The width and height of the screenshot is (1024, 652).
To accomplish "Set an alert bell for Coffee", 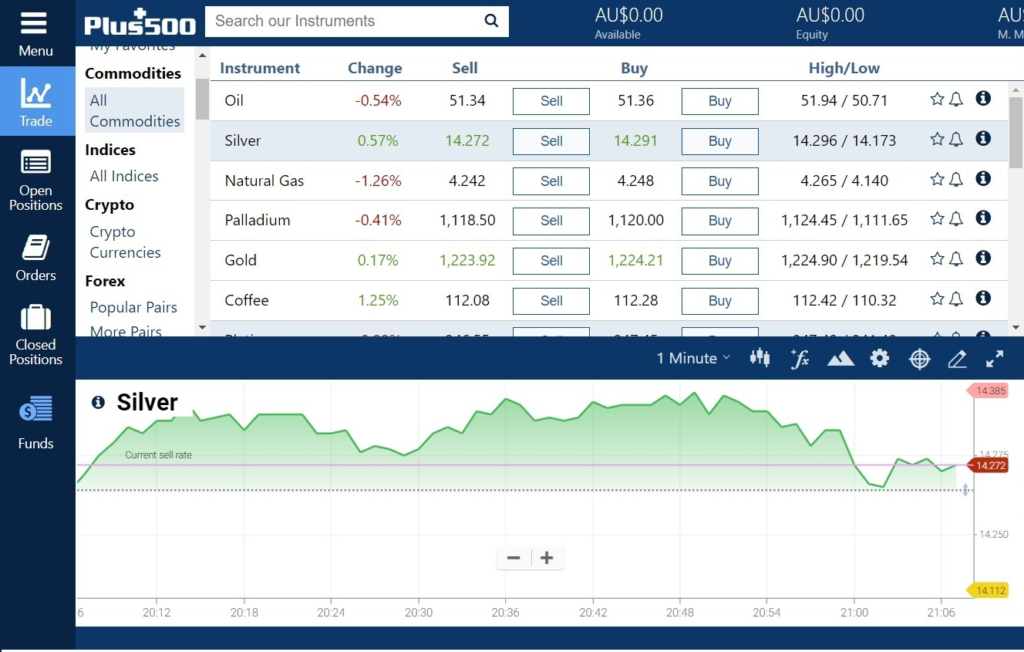I will tap(956, 299).
